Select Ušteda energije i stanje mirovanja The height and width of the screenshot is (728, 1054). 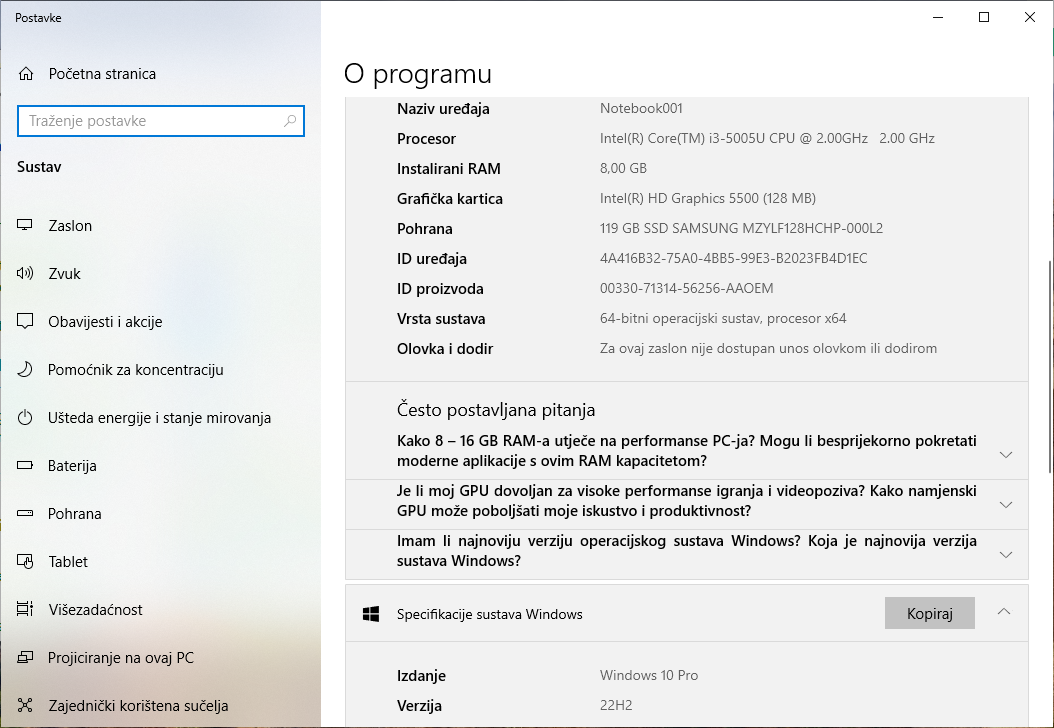click(x=160, y=417)
